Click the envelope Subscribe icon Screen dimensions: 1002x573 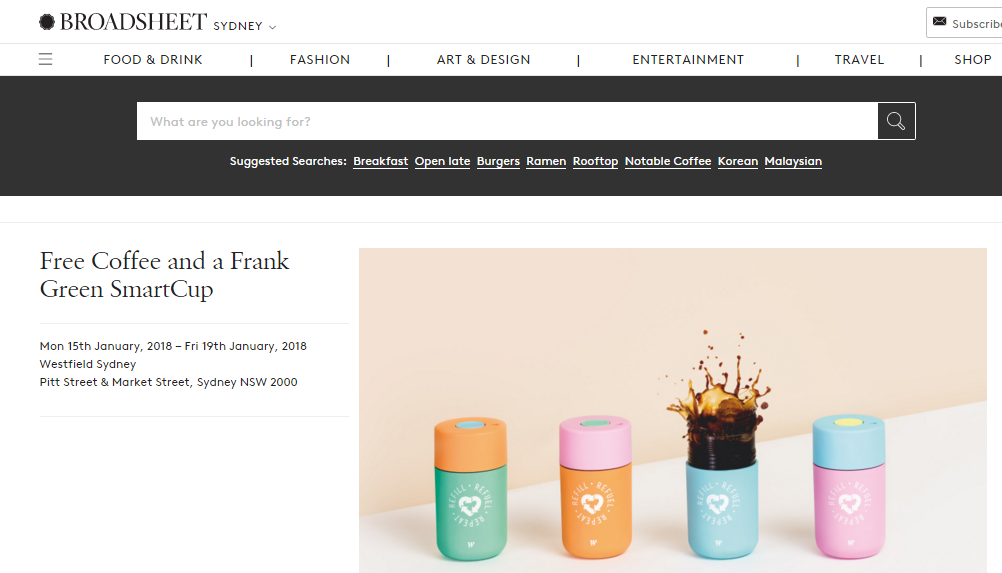pos(939,22)
